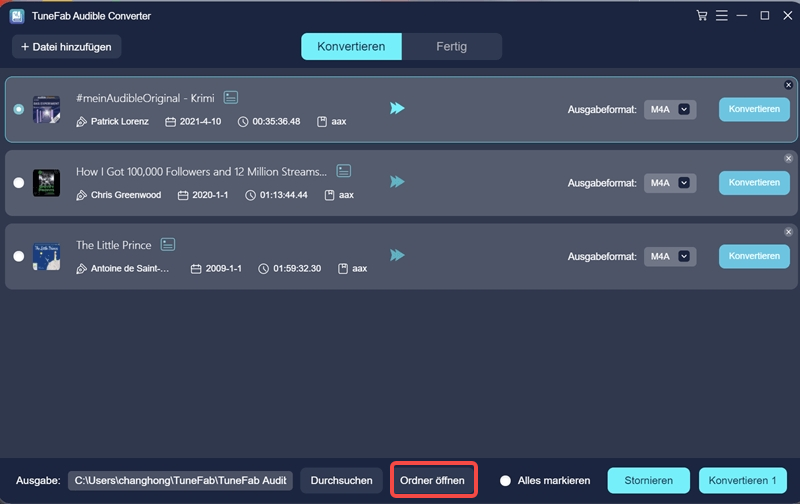Click Ordner öffnen to open output folder
The width and height of the screenshot is (800, 504).
(432, 481)
